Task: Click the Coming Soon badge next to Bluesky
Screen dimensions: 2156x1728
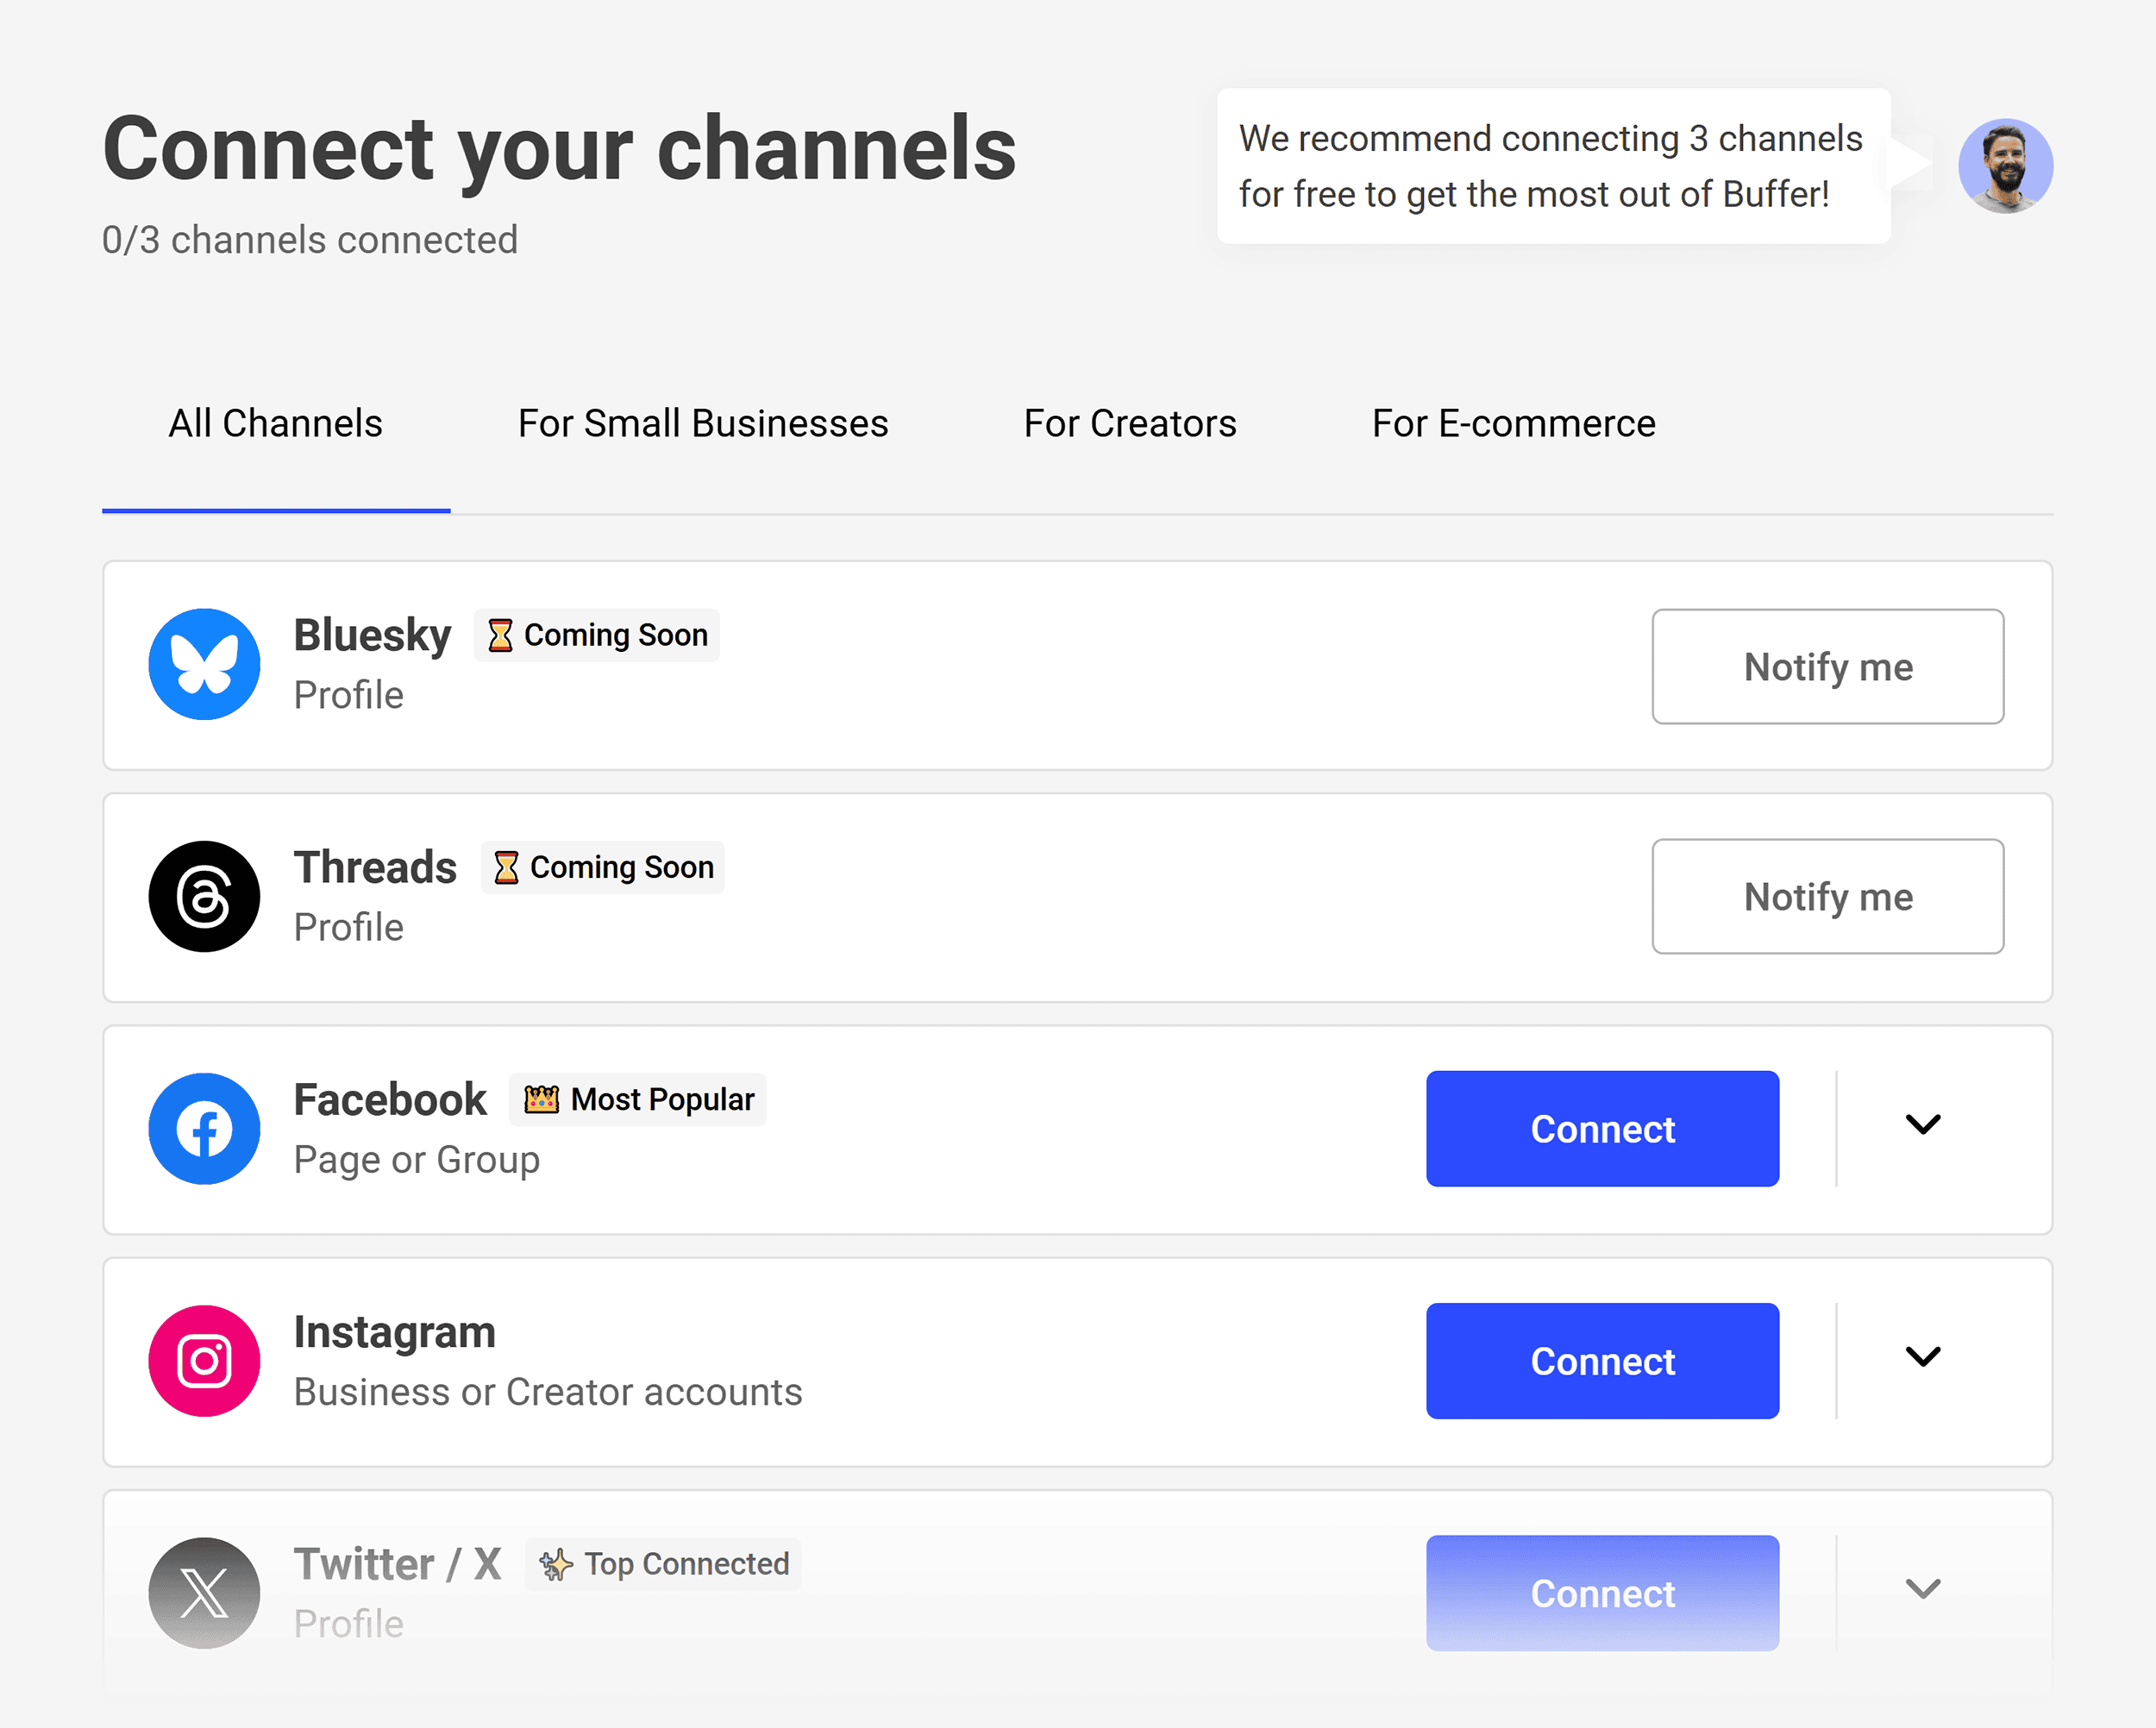Action: click(596, 634)
